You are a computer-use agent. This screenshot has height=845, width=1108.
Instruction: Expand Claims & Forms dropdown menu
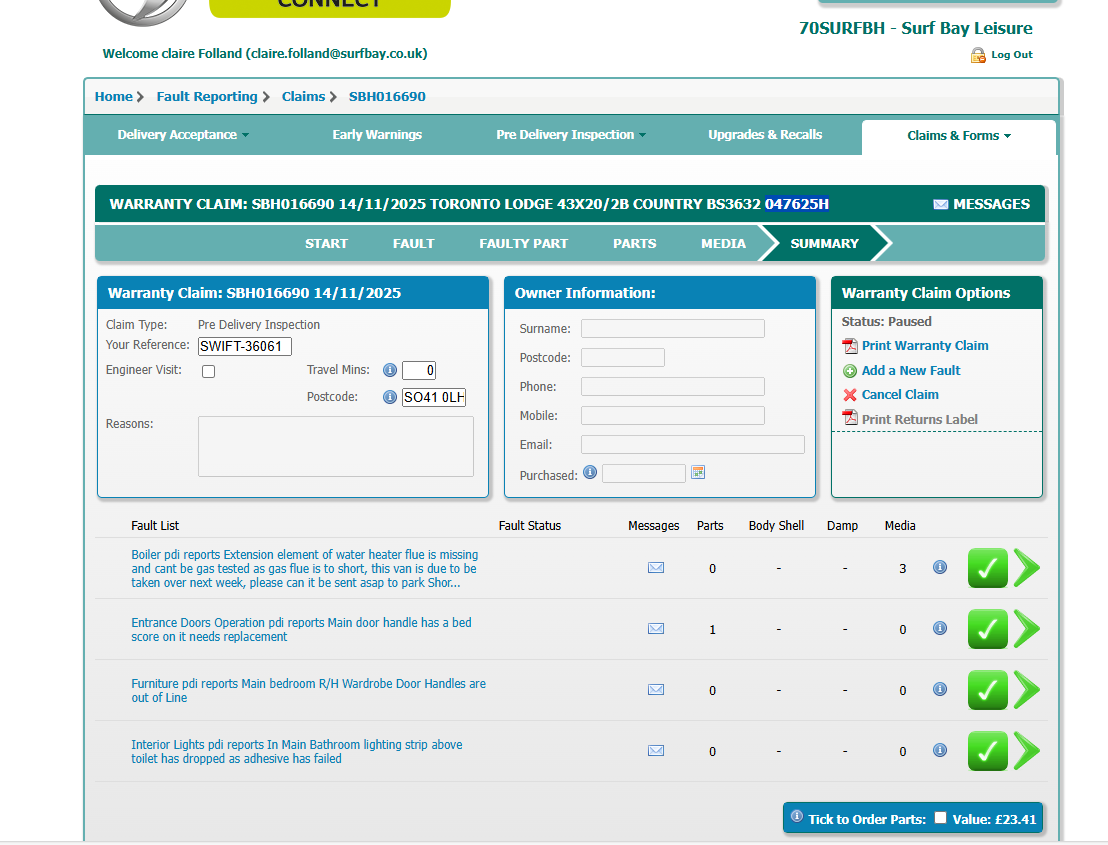pyautogui.click(x=959, y=136)
